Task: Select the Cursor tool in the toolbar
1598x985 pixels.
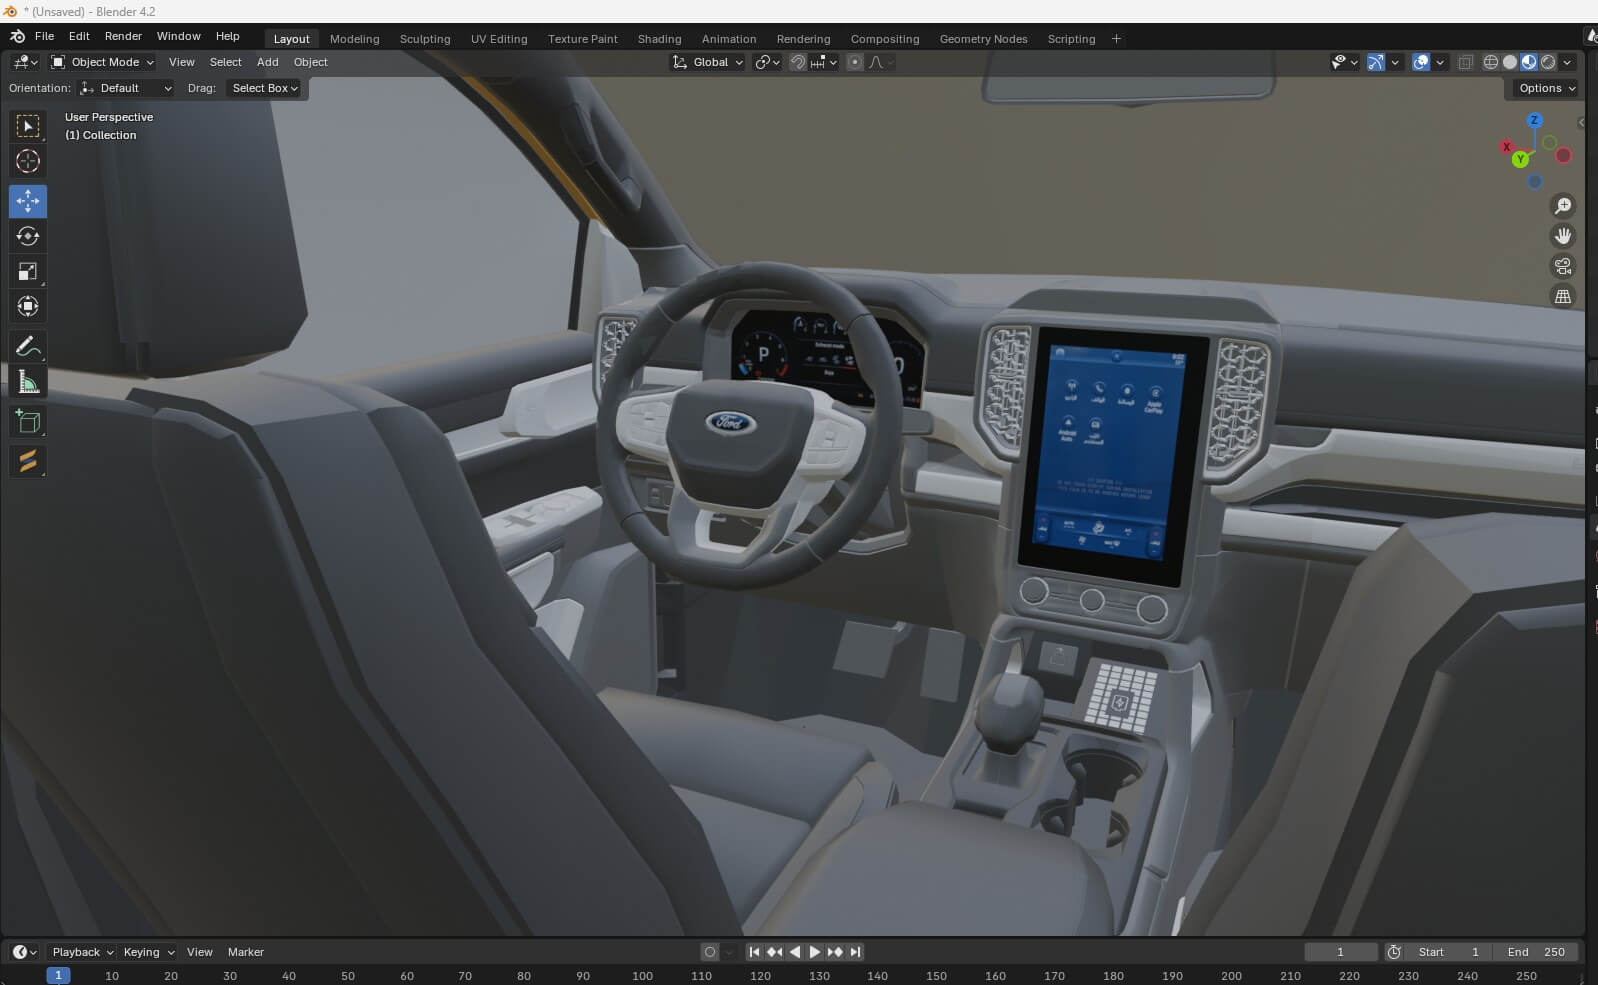Action: point(28,161)
